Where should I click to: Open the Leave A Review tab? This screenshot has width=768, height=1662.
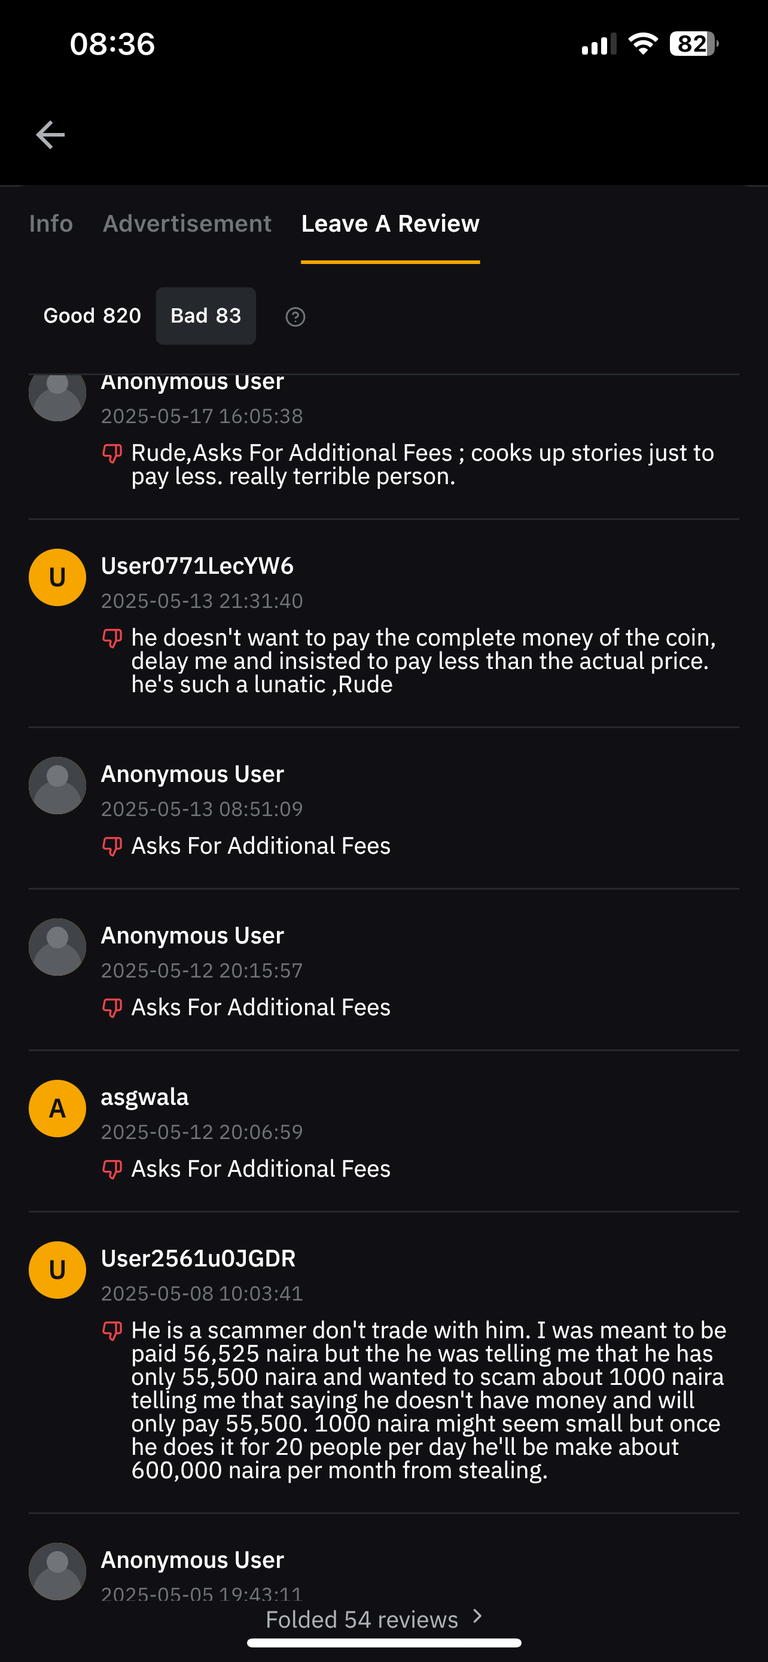[x=390, y=224]
